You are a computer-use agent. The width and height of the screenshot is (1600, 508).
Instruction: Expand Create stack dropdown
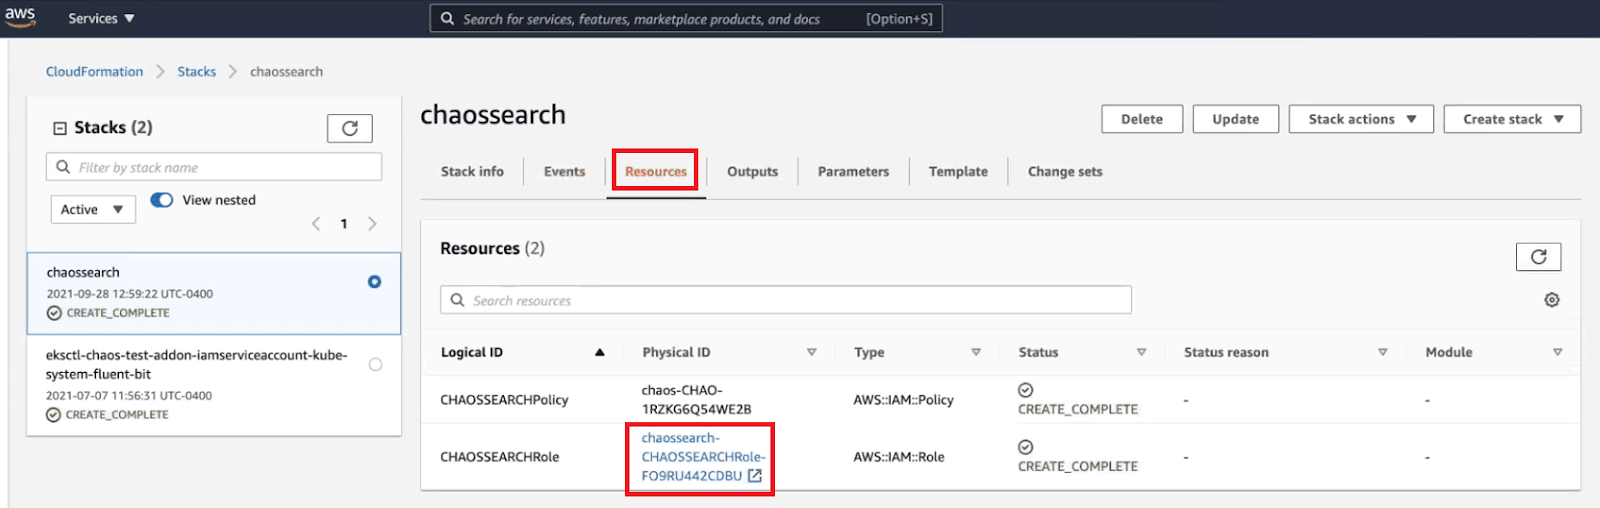tap(1512, 119)
